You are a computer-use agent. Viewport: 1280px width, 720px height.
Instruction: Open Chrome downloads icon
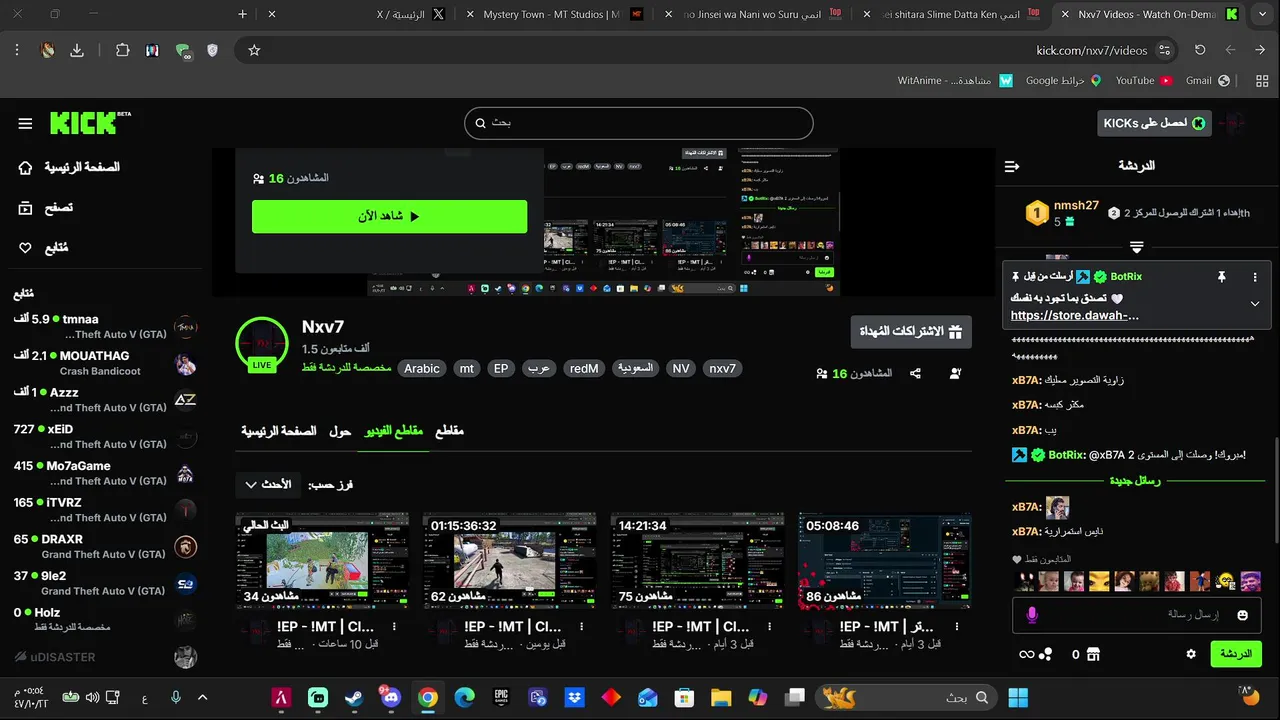[77, 50]
